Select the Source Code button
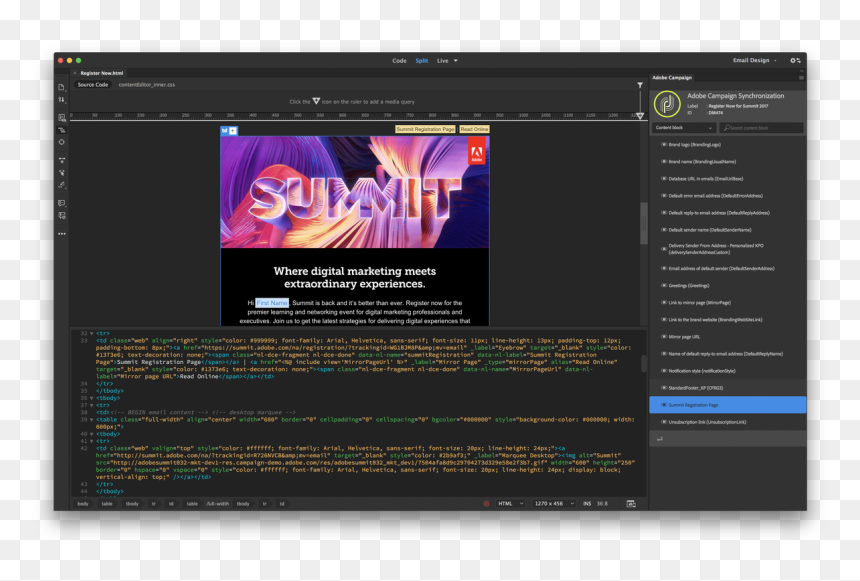Image resolution: width=860 pixels, height=581 pixels. (93, 85)
